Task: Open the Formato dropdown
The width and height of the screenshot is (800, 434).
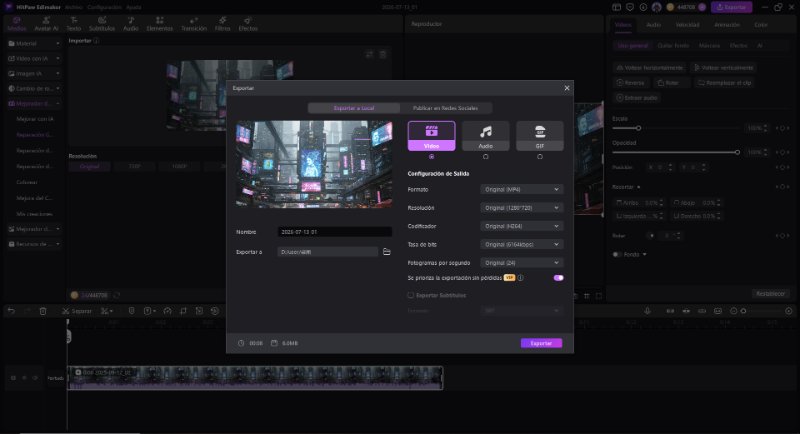Action: point(521,189)
